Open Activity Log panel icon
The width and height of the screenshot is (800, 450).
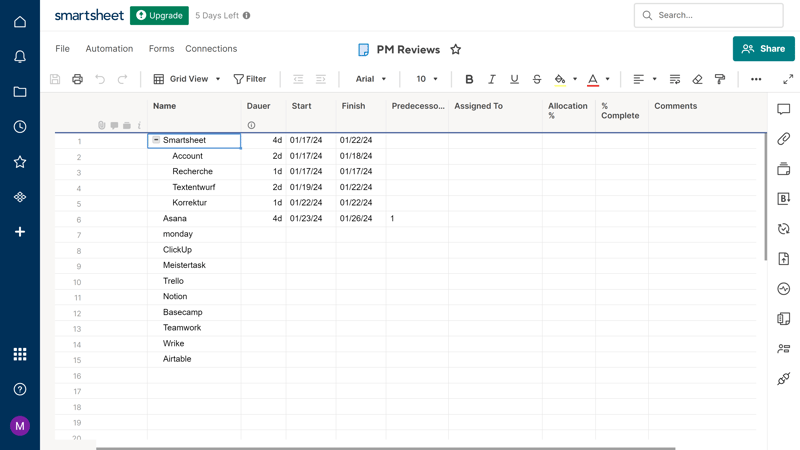(784, 289)
